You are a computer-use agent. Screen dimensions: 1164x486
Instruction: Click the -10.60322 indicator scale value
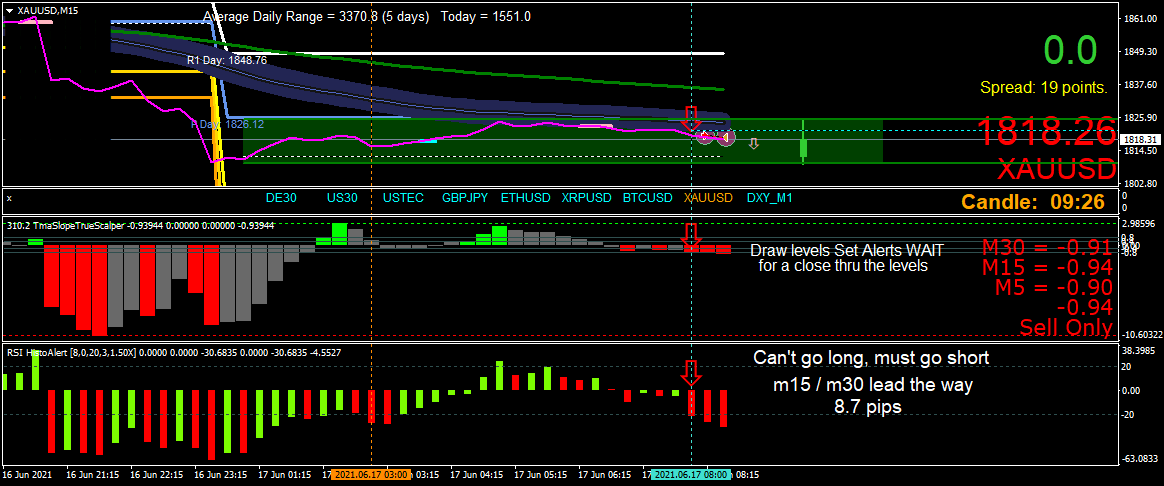[1140, 335]
